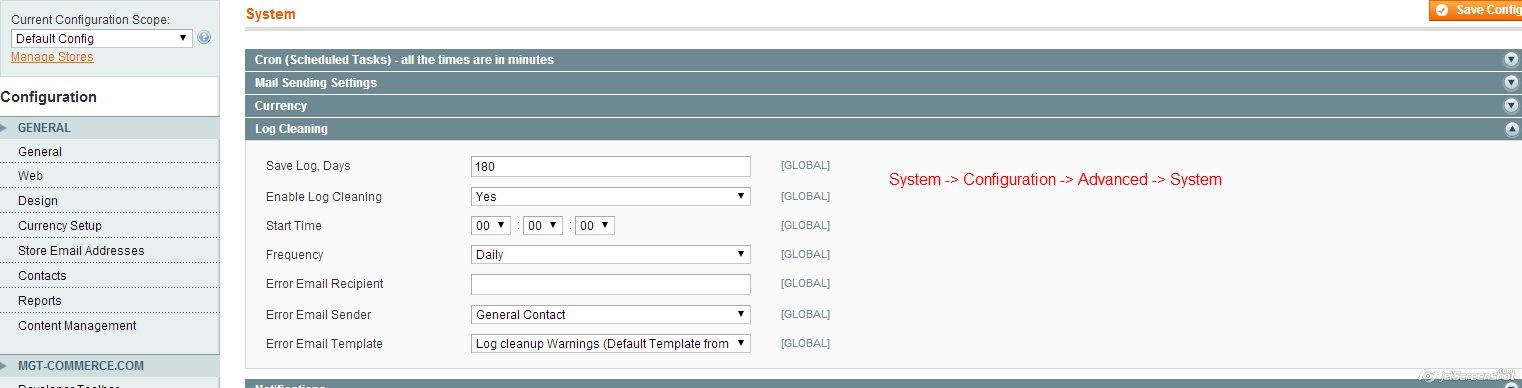The height and width of the screenshot is (388, 1522).
Task: Open the Currency Setup tab
Action: (109, 226)
